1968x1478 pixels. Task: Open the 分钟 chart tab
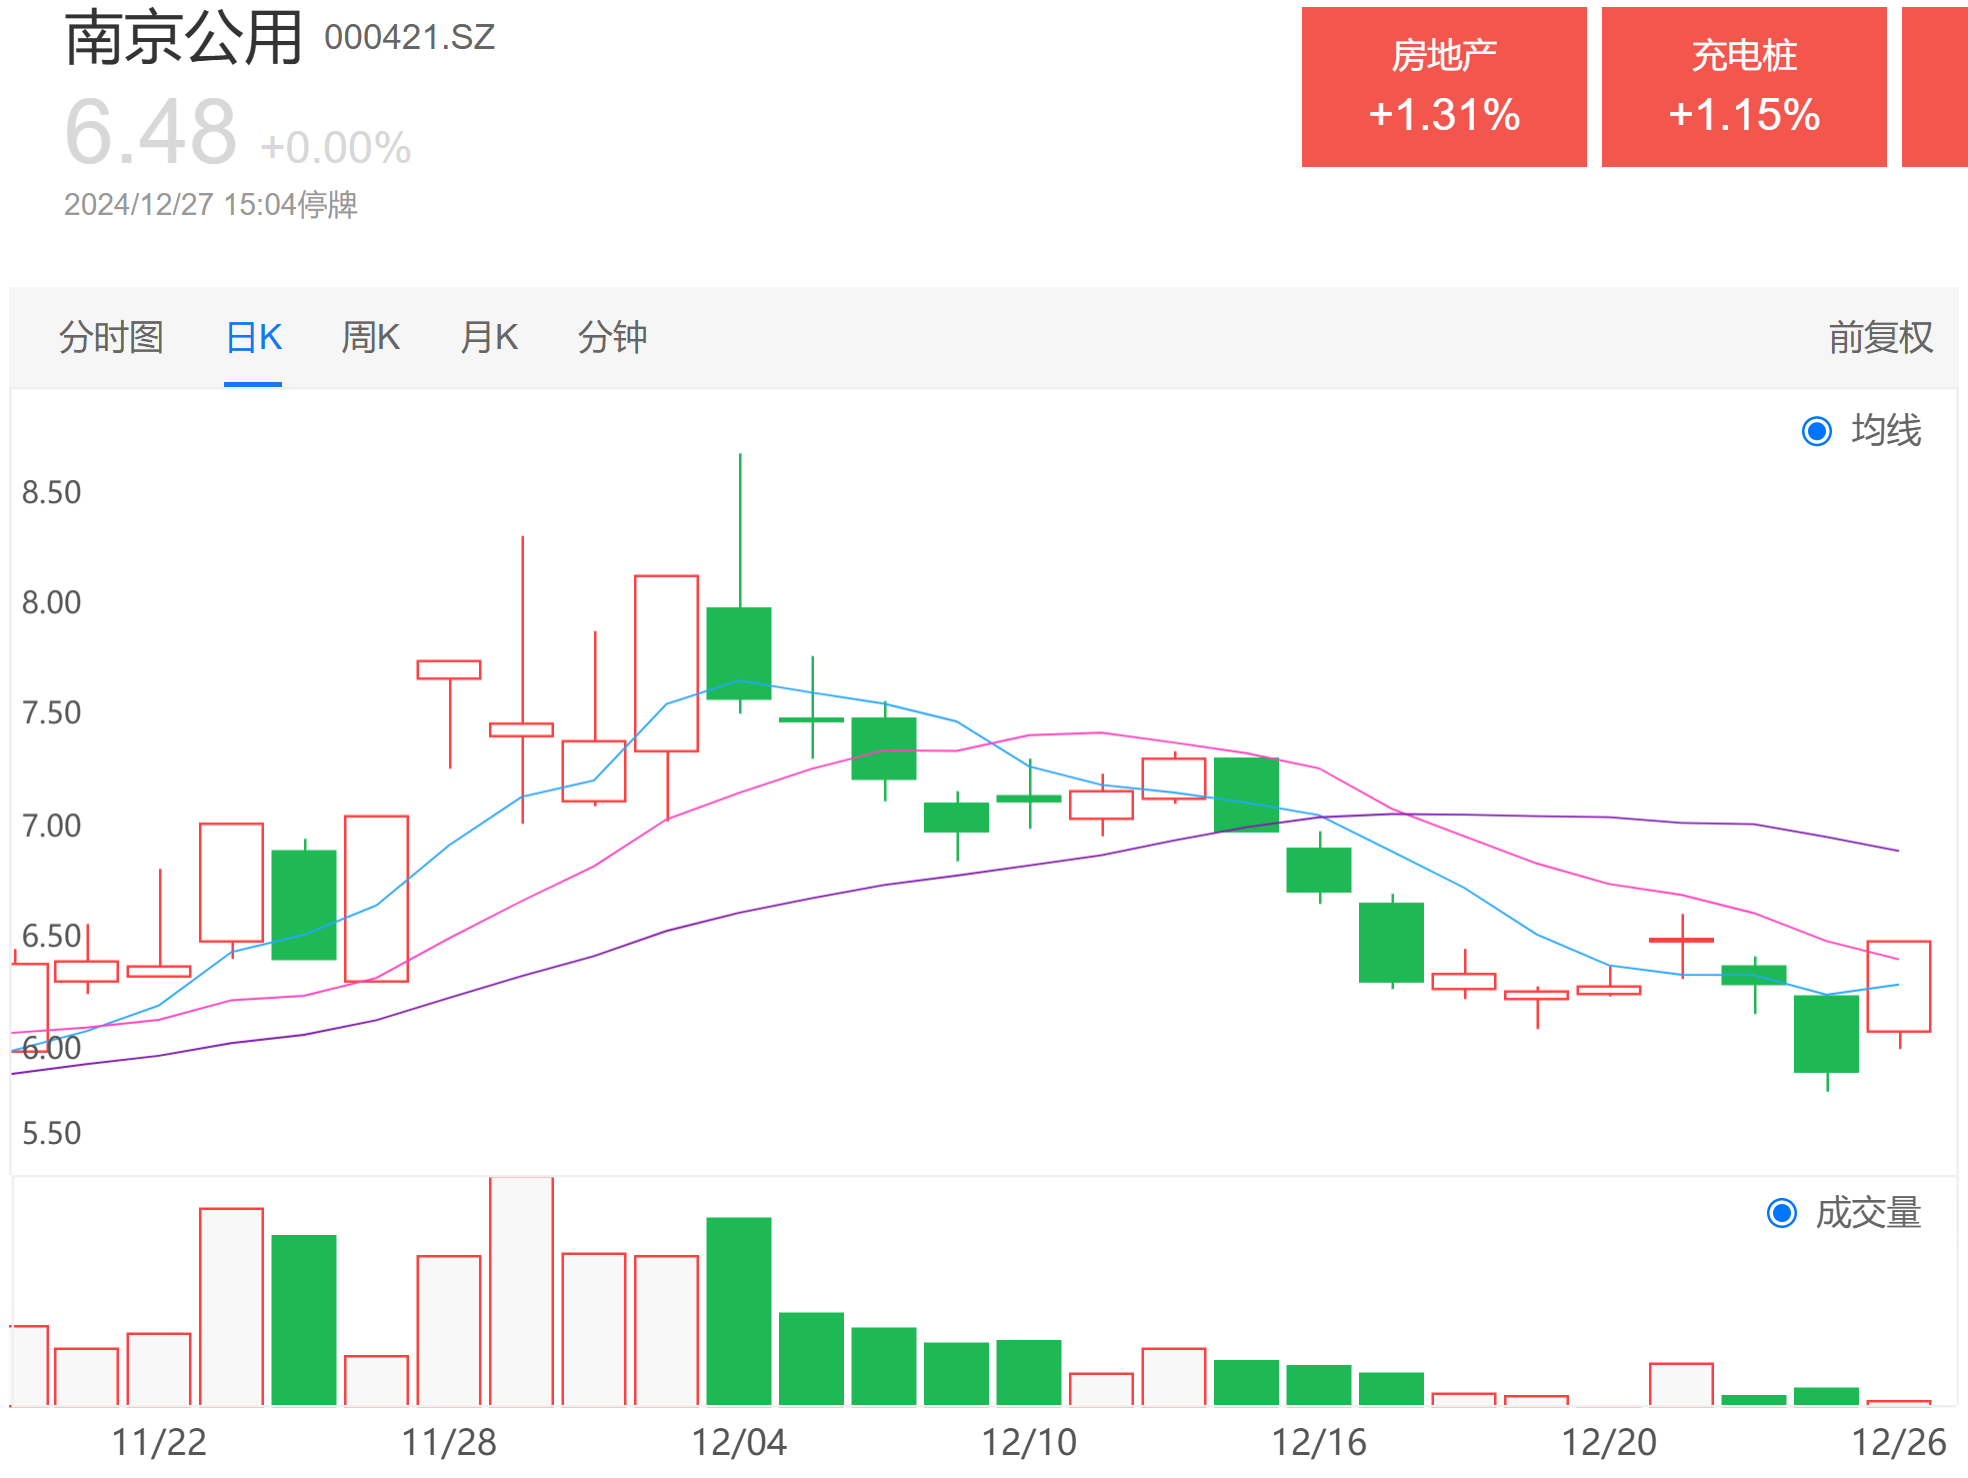612,337
